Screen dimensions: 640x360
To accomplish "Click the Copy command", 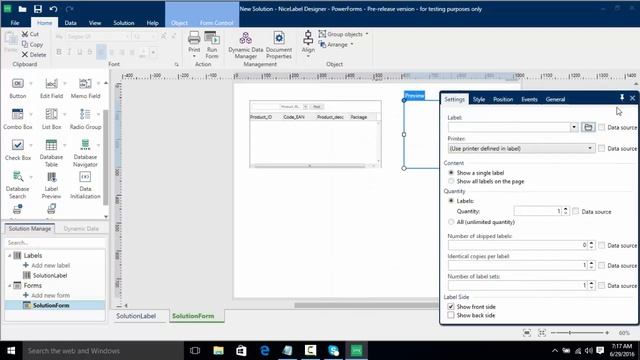I will pos(32,44).
